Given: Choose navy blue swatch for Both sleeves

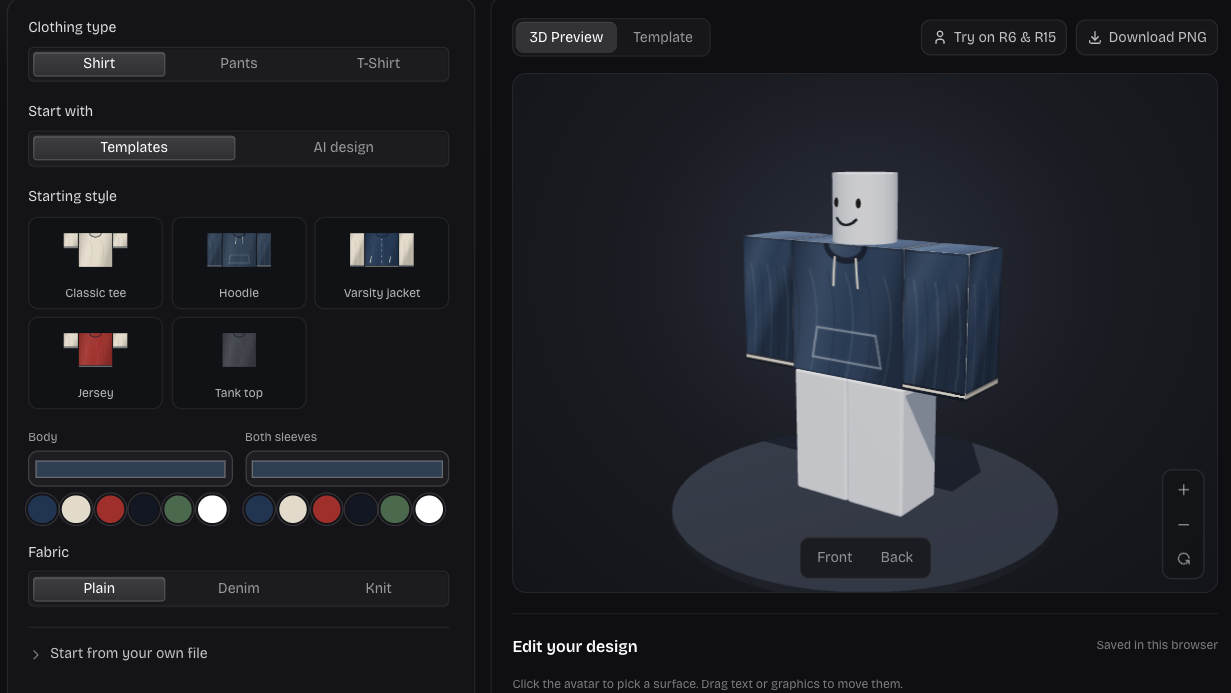Looking at the screenshot, I should pos(259,509).
